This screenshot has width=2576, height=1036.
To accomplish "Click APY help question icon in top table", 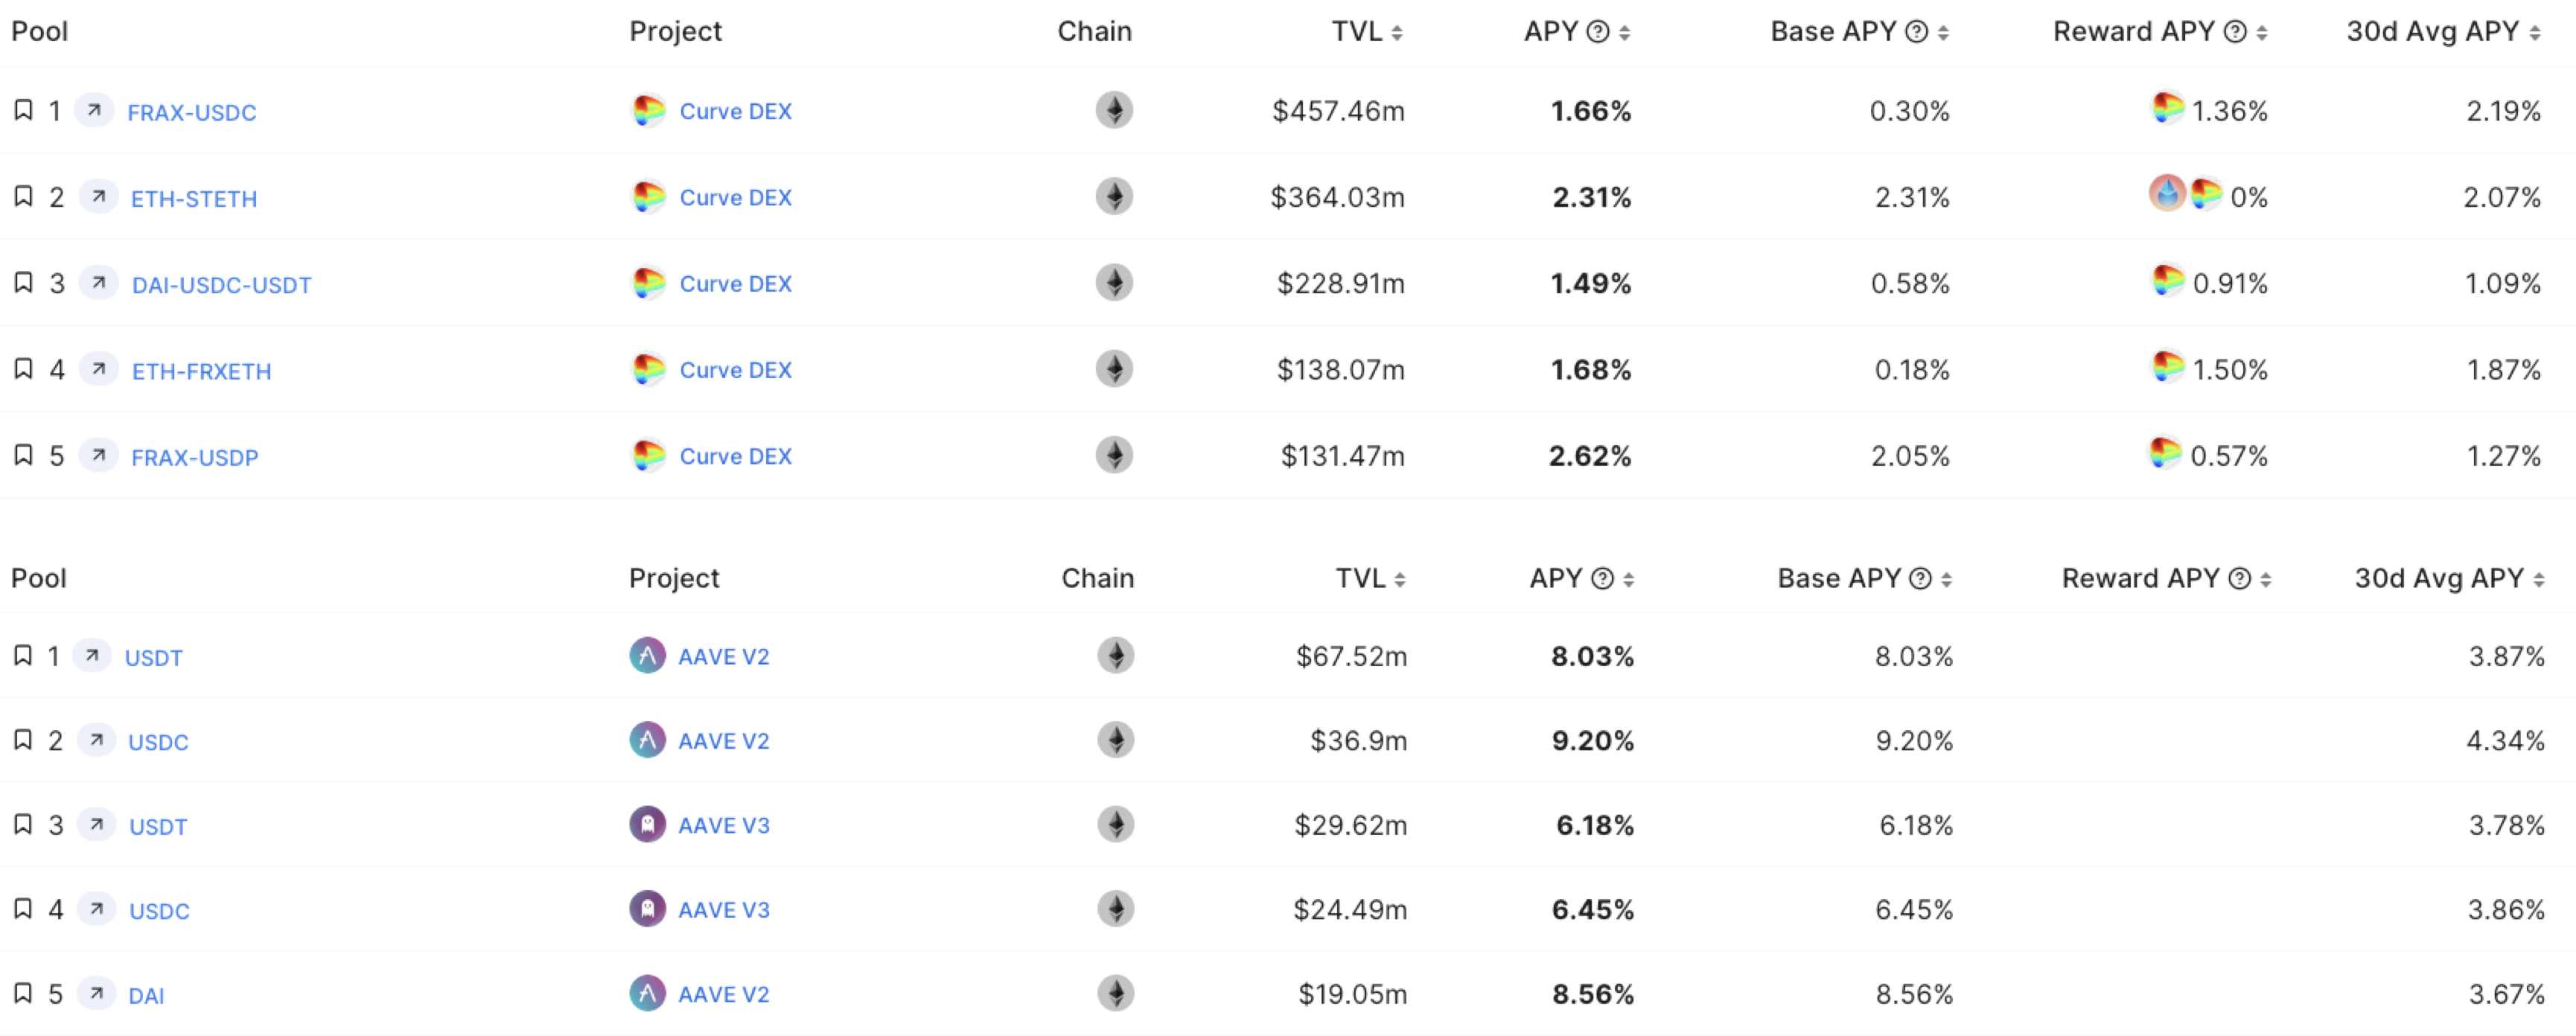I will (x=1598, y=32).
